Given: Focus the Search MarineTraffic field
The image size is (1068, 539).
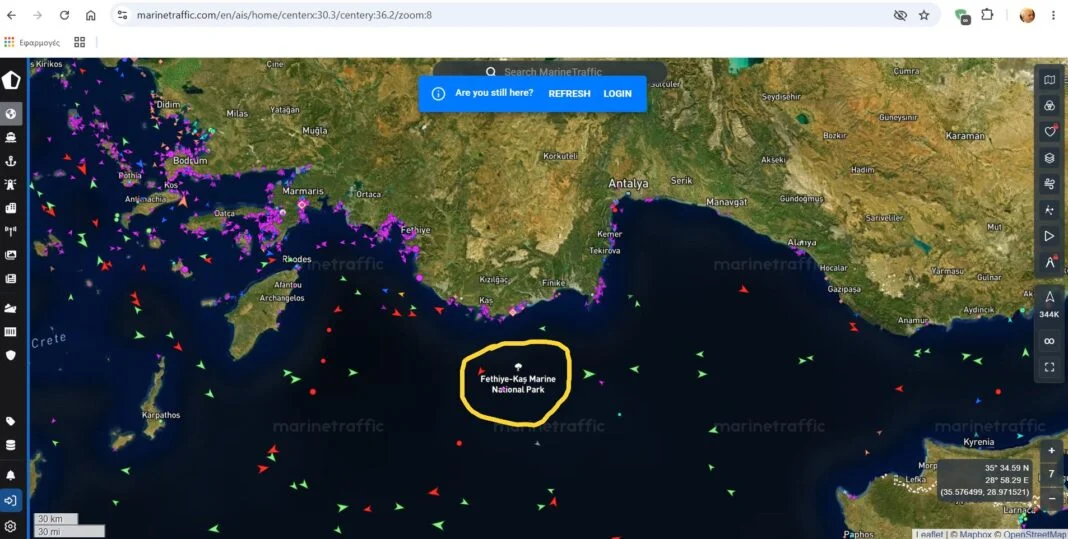Looking at the screenshot, I should pos(550,72).
